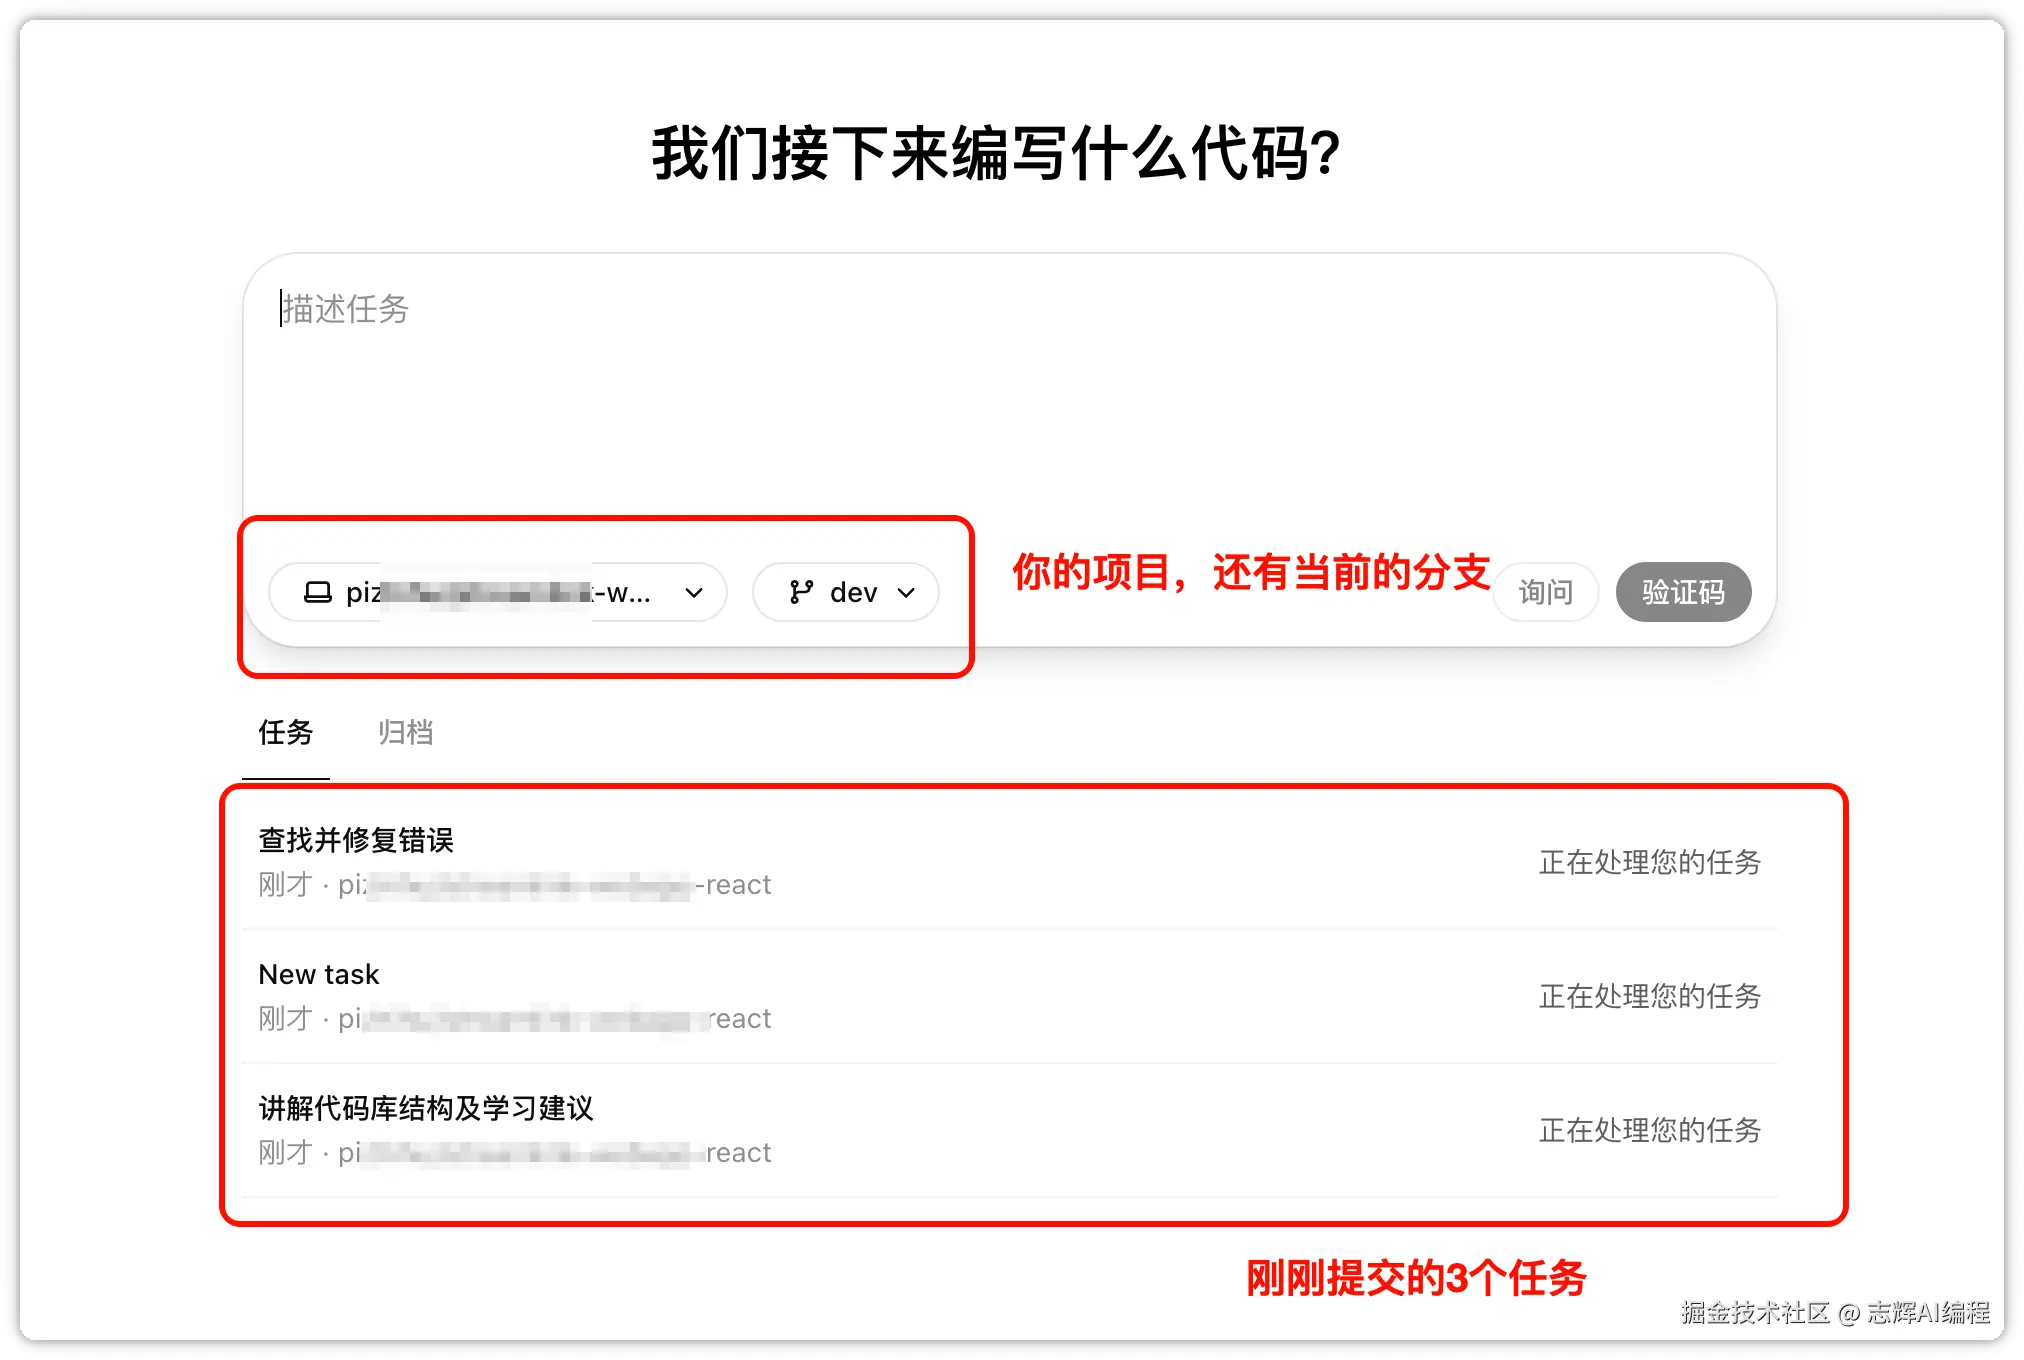Image resolution: width=2024 pixels, height=1360 pixels.
Task: Open the dev branch dropdown chevron
Action: 907,592
